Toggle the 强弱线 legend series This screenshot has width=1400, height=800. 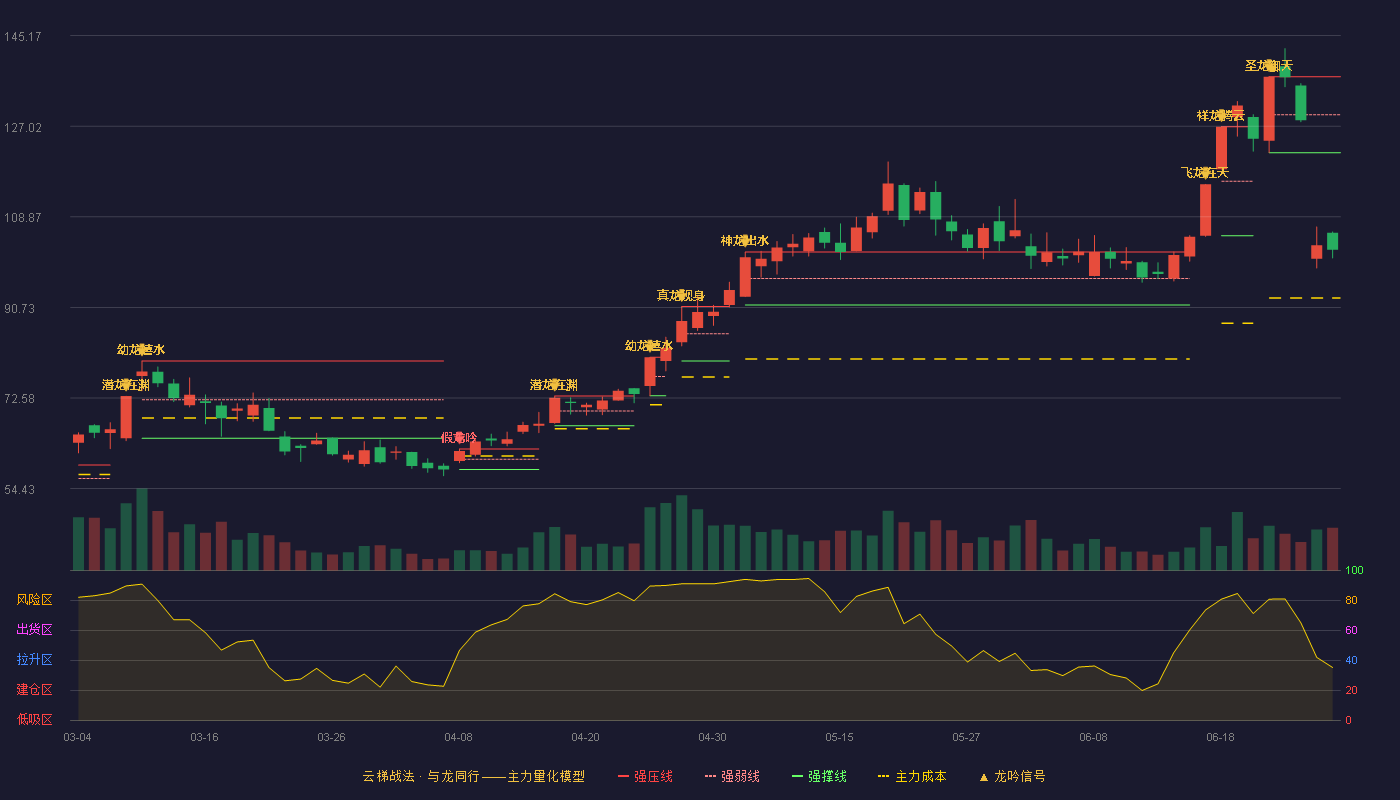point(732,776)
